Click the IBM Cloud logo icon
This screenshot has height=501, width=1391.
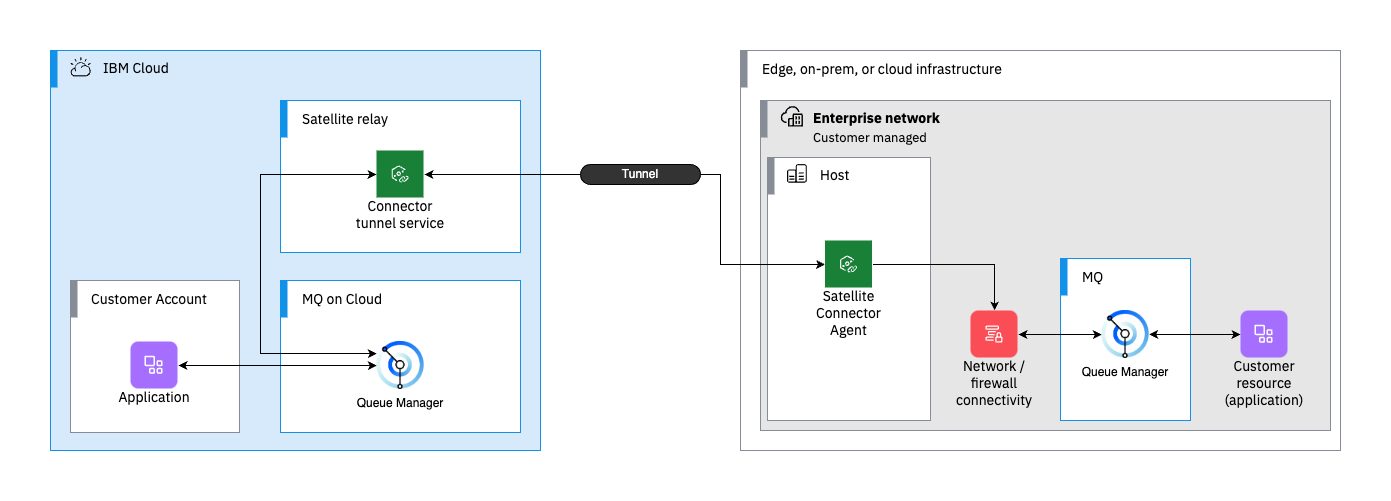[x=81, y=68]
